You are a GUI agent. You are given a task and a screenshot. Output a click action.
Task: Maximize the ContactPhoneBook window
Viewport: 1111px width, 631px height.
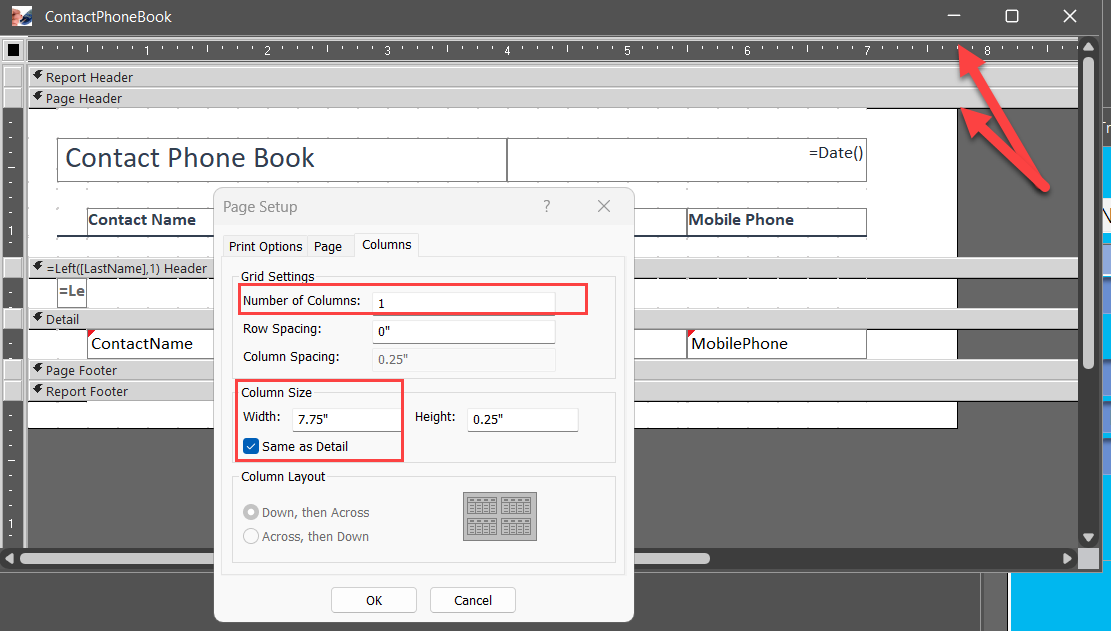(1012, 16)
